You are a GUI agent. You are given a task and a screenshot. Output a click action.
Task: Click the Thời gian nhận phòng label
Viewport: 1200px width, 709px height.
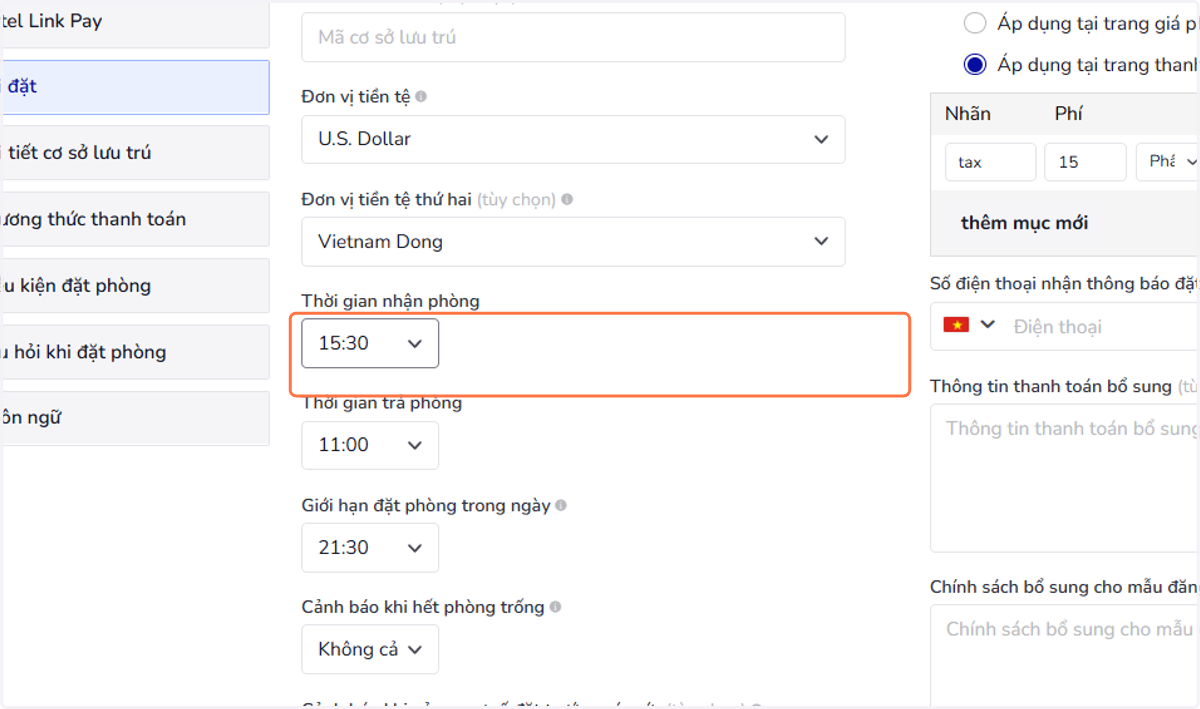coord(391,301)
